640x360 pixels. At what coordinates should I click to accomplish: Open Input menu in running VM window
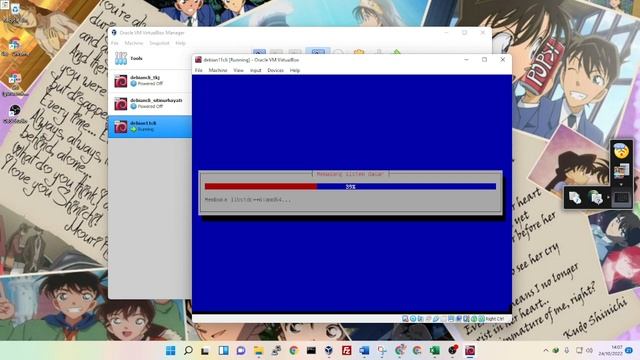click(x=256, y=70)
